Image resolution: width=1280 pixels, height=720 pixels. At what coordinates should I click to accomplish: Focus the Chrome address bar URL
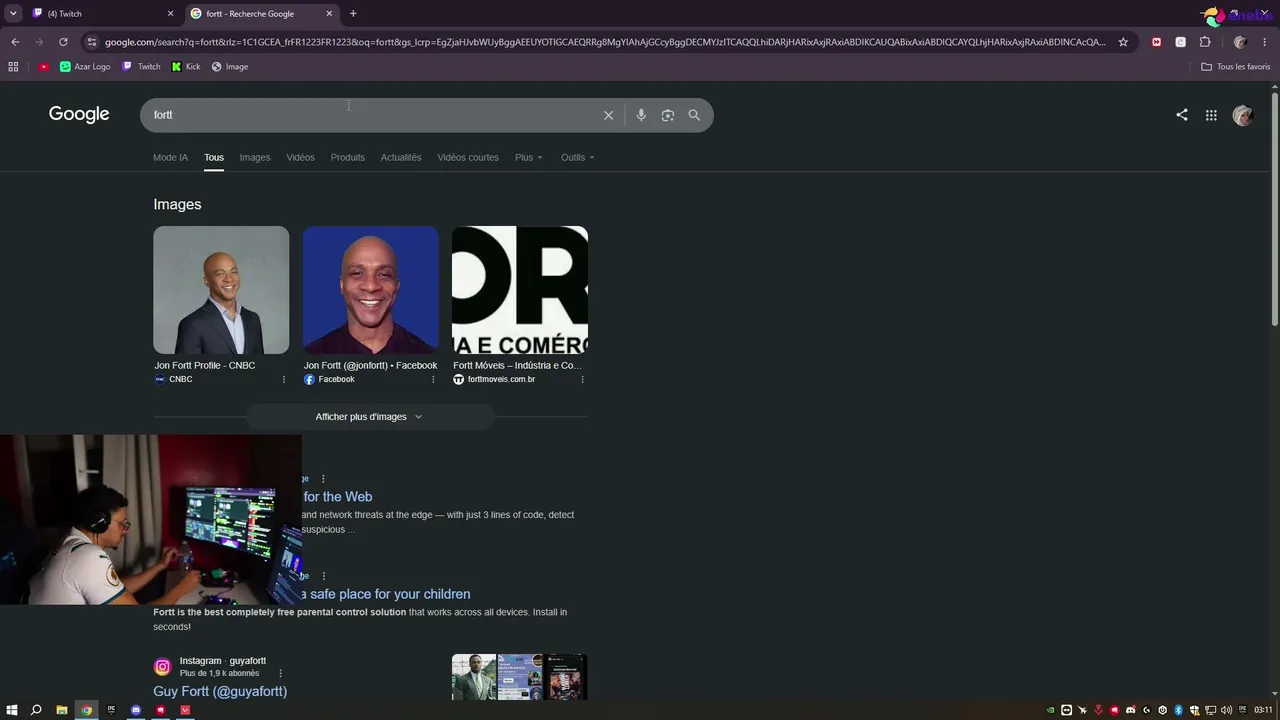[x=605, y=42]
